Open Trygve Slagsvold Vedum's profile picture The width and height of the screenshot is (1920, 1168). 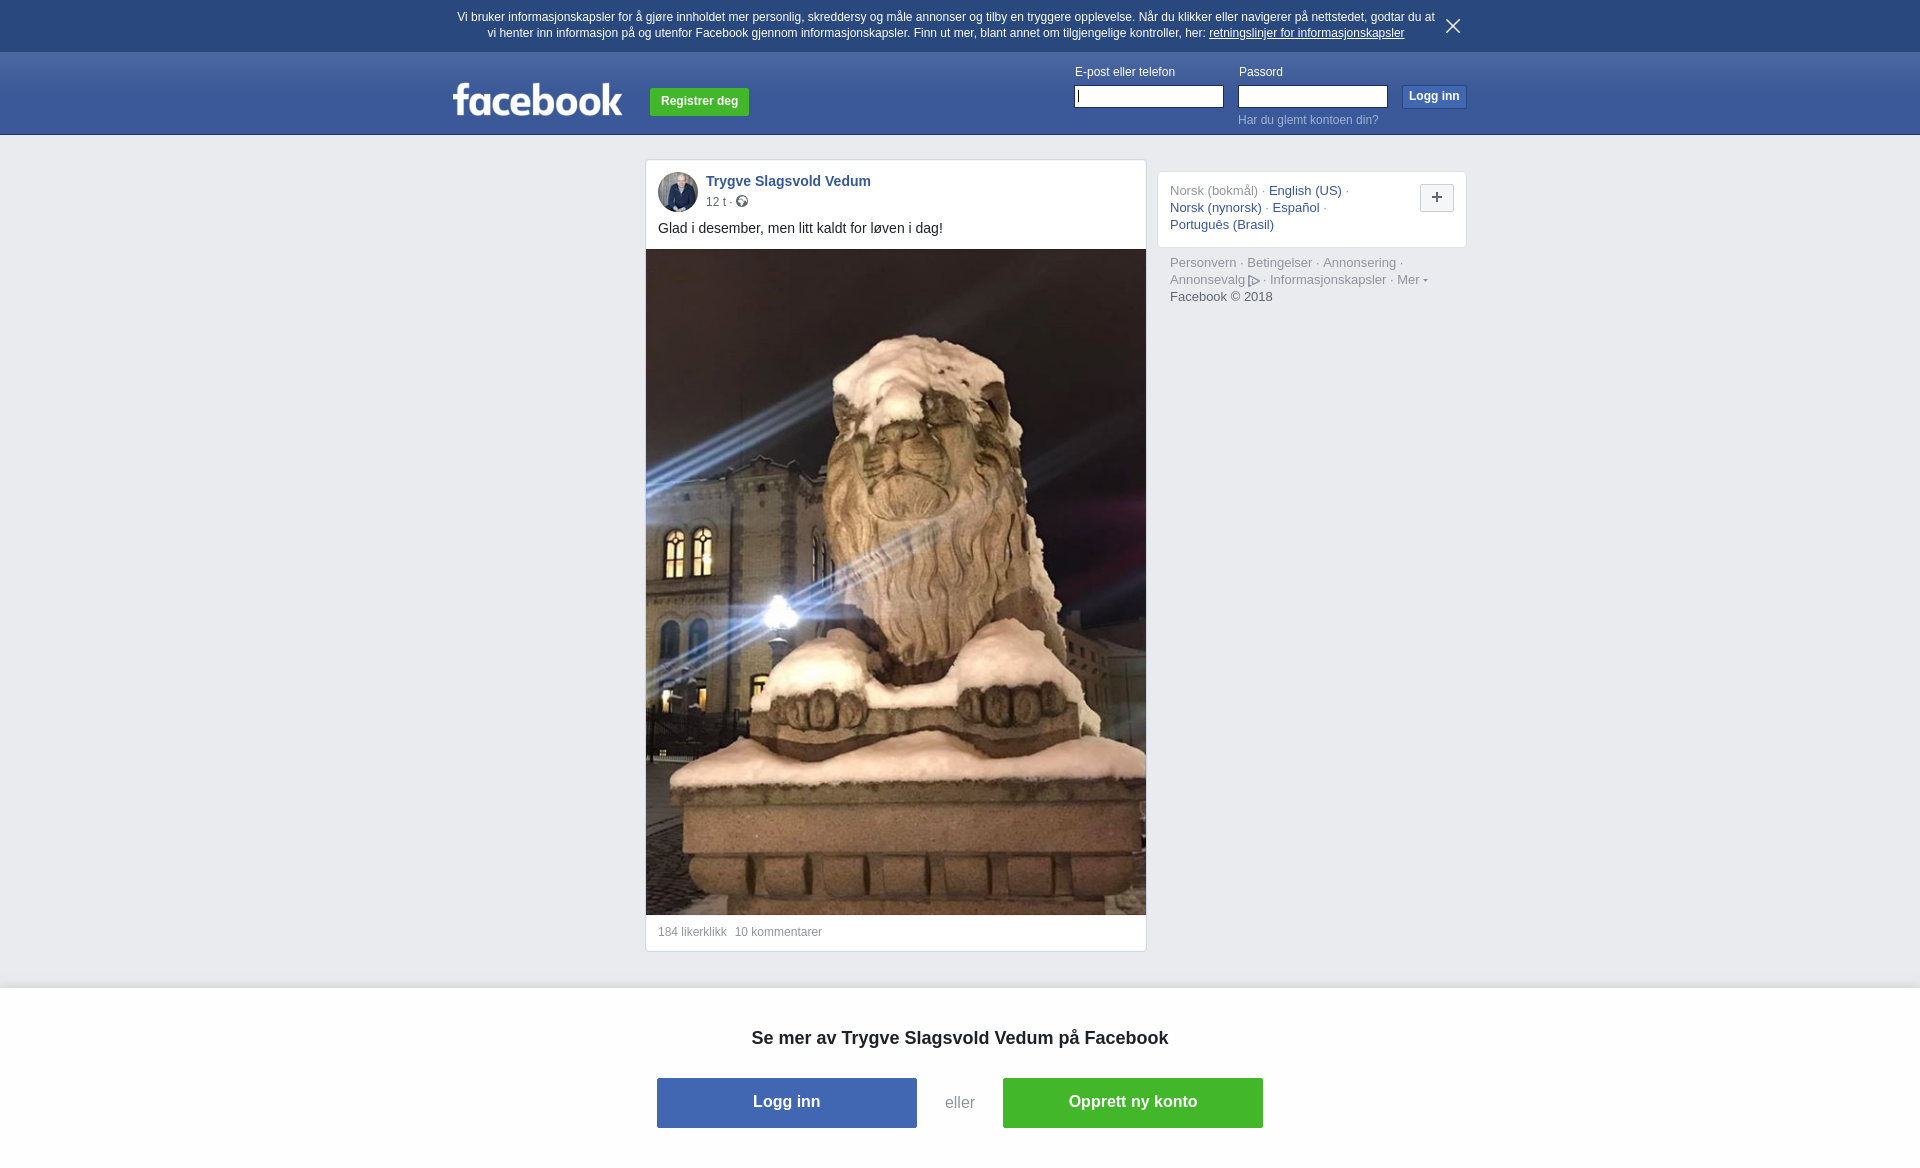click(677, 192)
